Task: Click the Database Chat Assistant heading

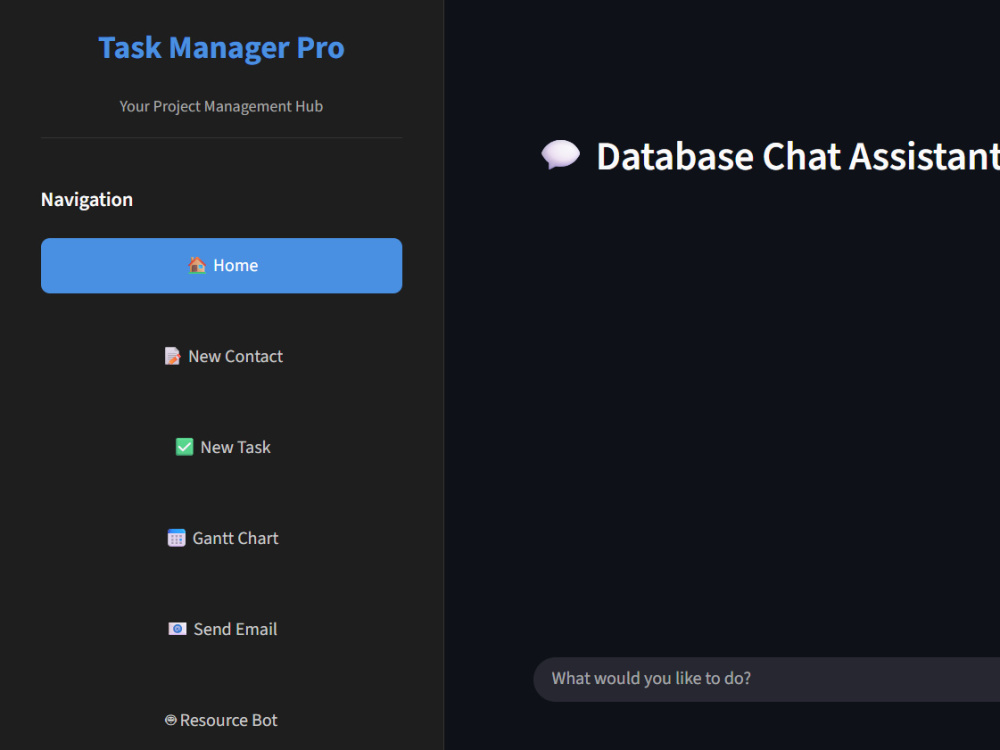Action: pyautogui.click(x=798, y=156)
